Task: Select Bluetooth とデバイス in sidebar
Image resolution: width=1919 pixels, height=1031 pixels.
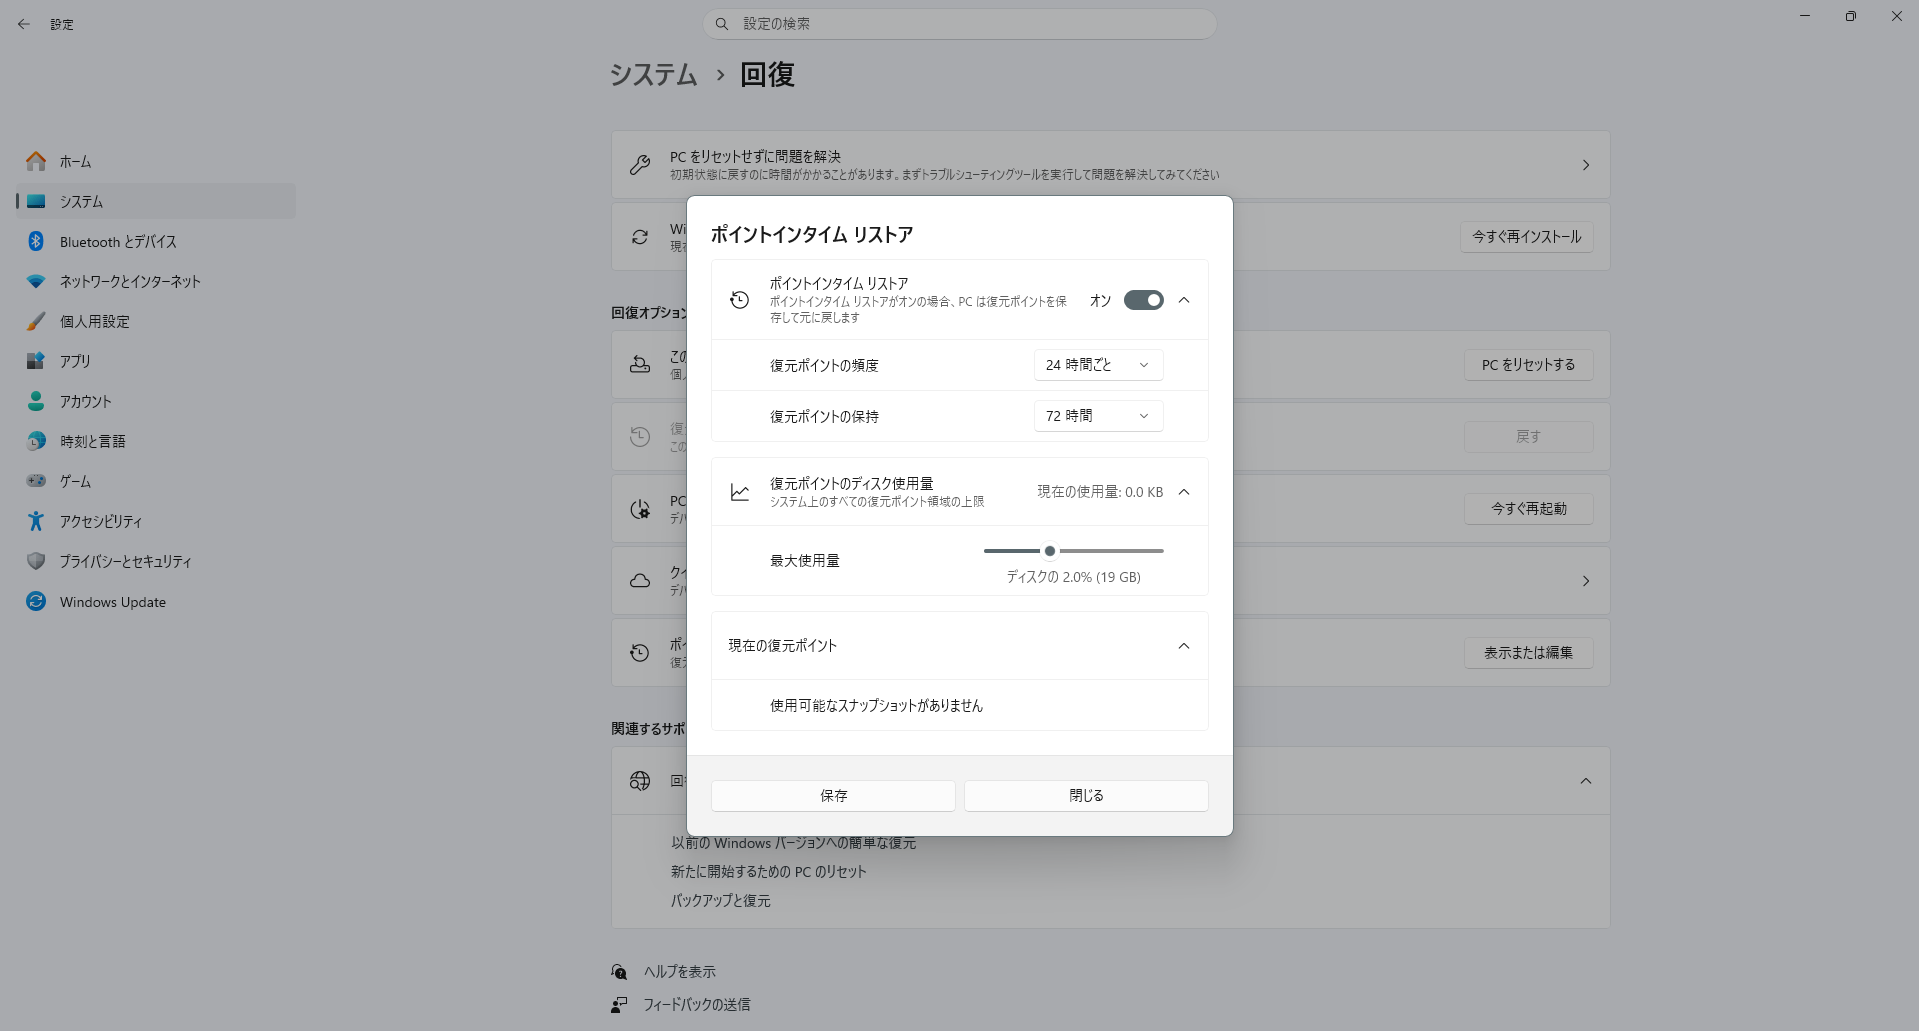Action: [156, 241]
